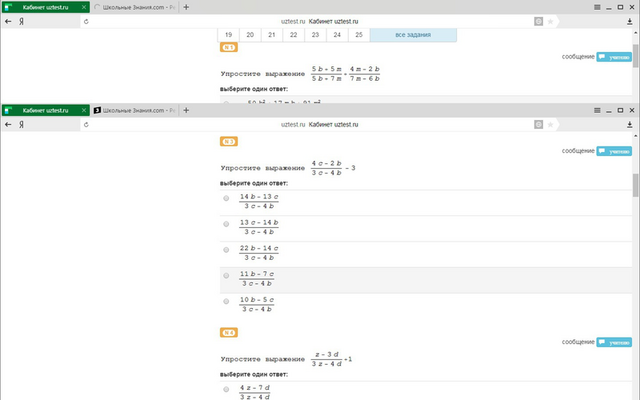Viewport: 640px width, 400px height.
Task: Select answer 11b − 7c over 3c − 4b
Action: 226,276
